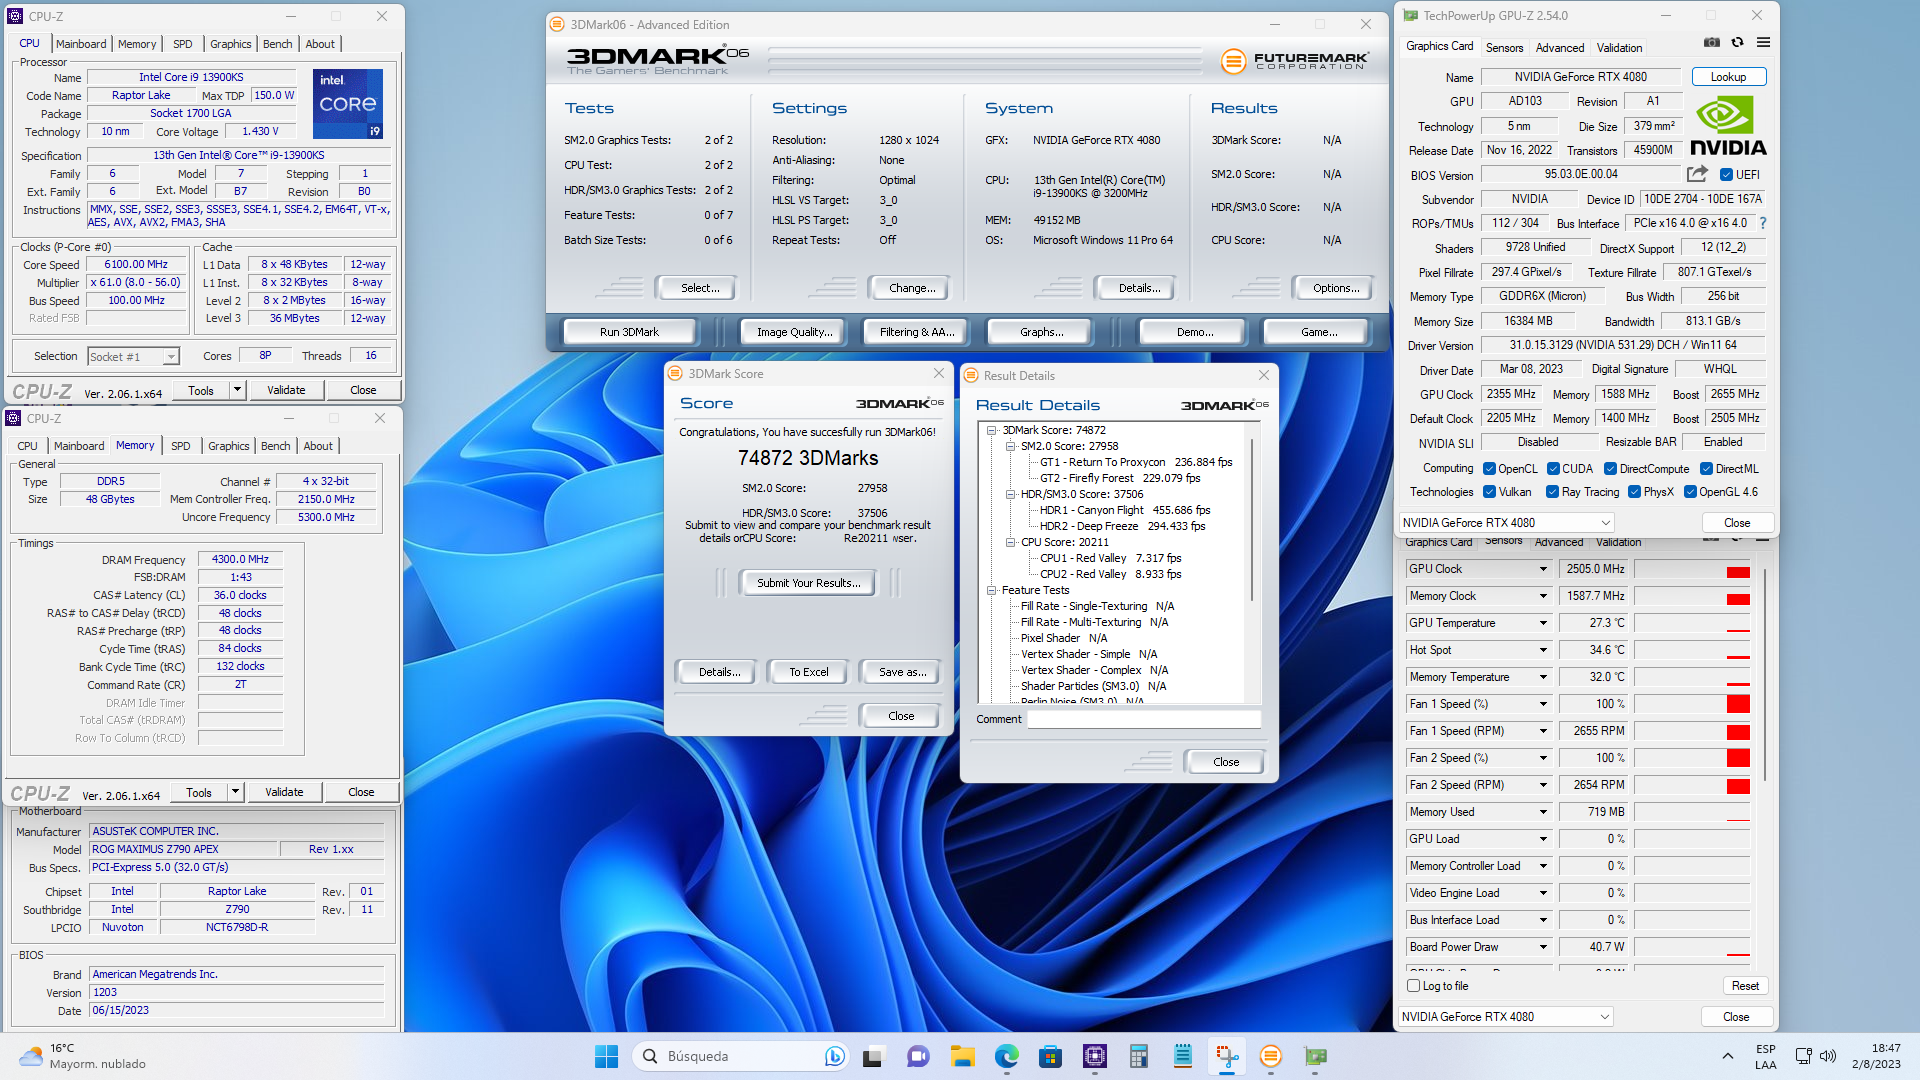Take a GPU-Z screenshot with camera icon
The height and width of the screenshot is (1080, 1920).
point(1712,43)
